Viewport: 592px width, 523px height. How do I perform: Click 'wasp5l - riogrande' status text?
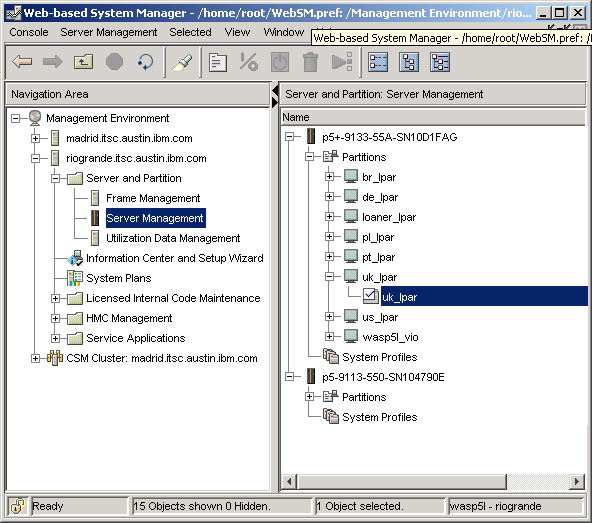coord(495,506)
